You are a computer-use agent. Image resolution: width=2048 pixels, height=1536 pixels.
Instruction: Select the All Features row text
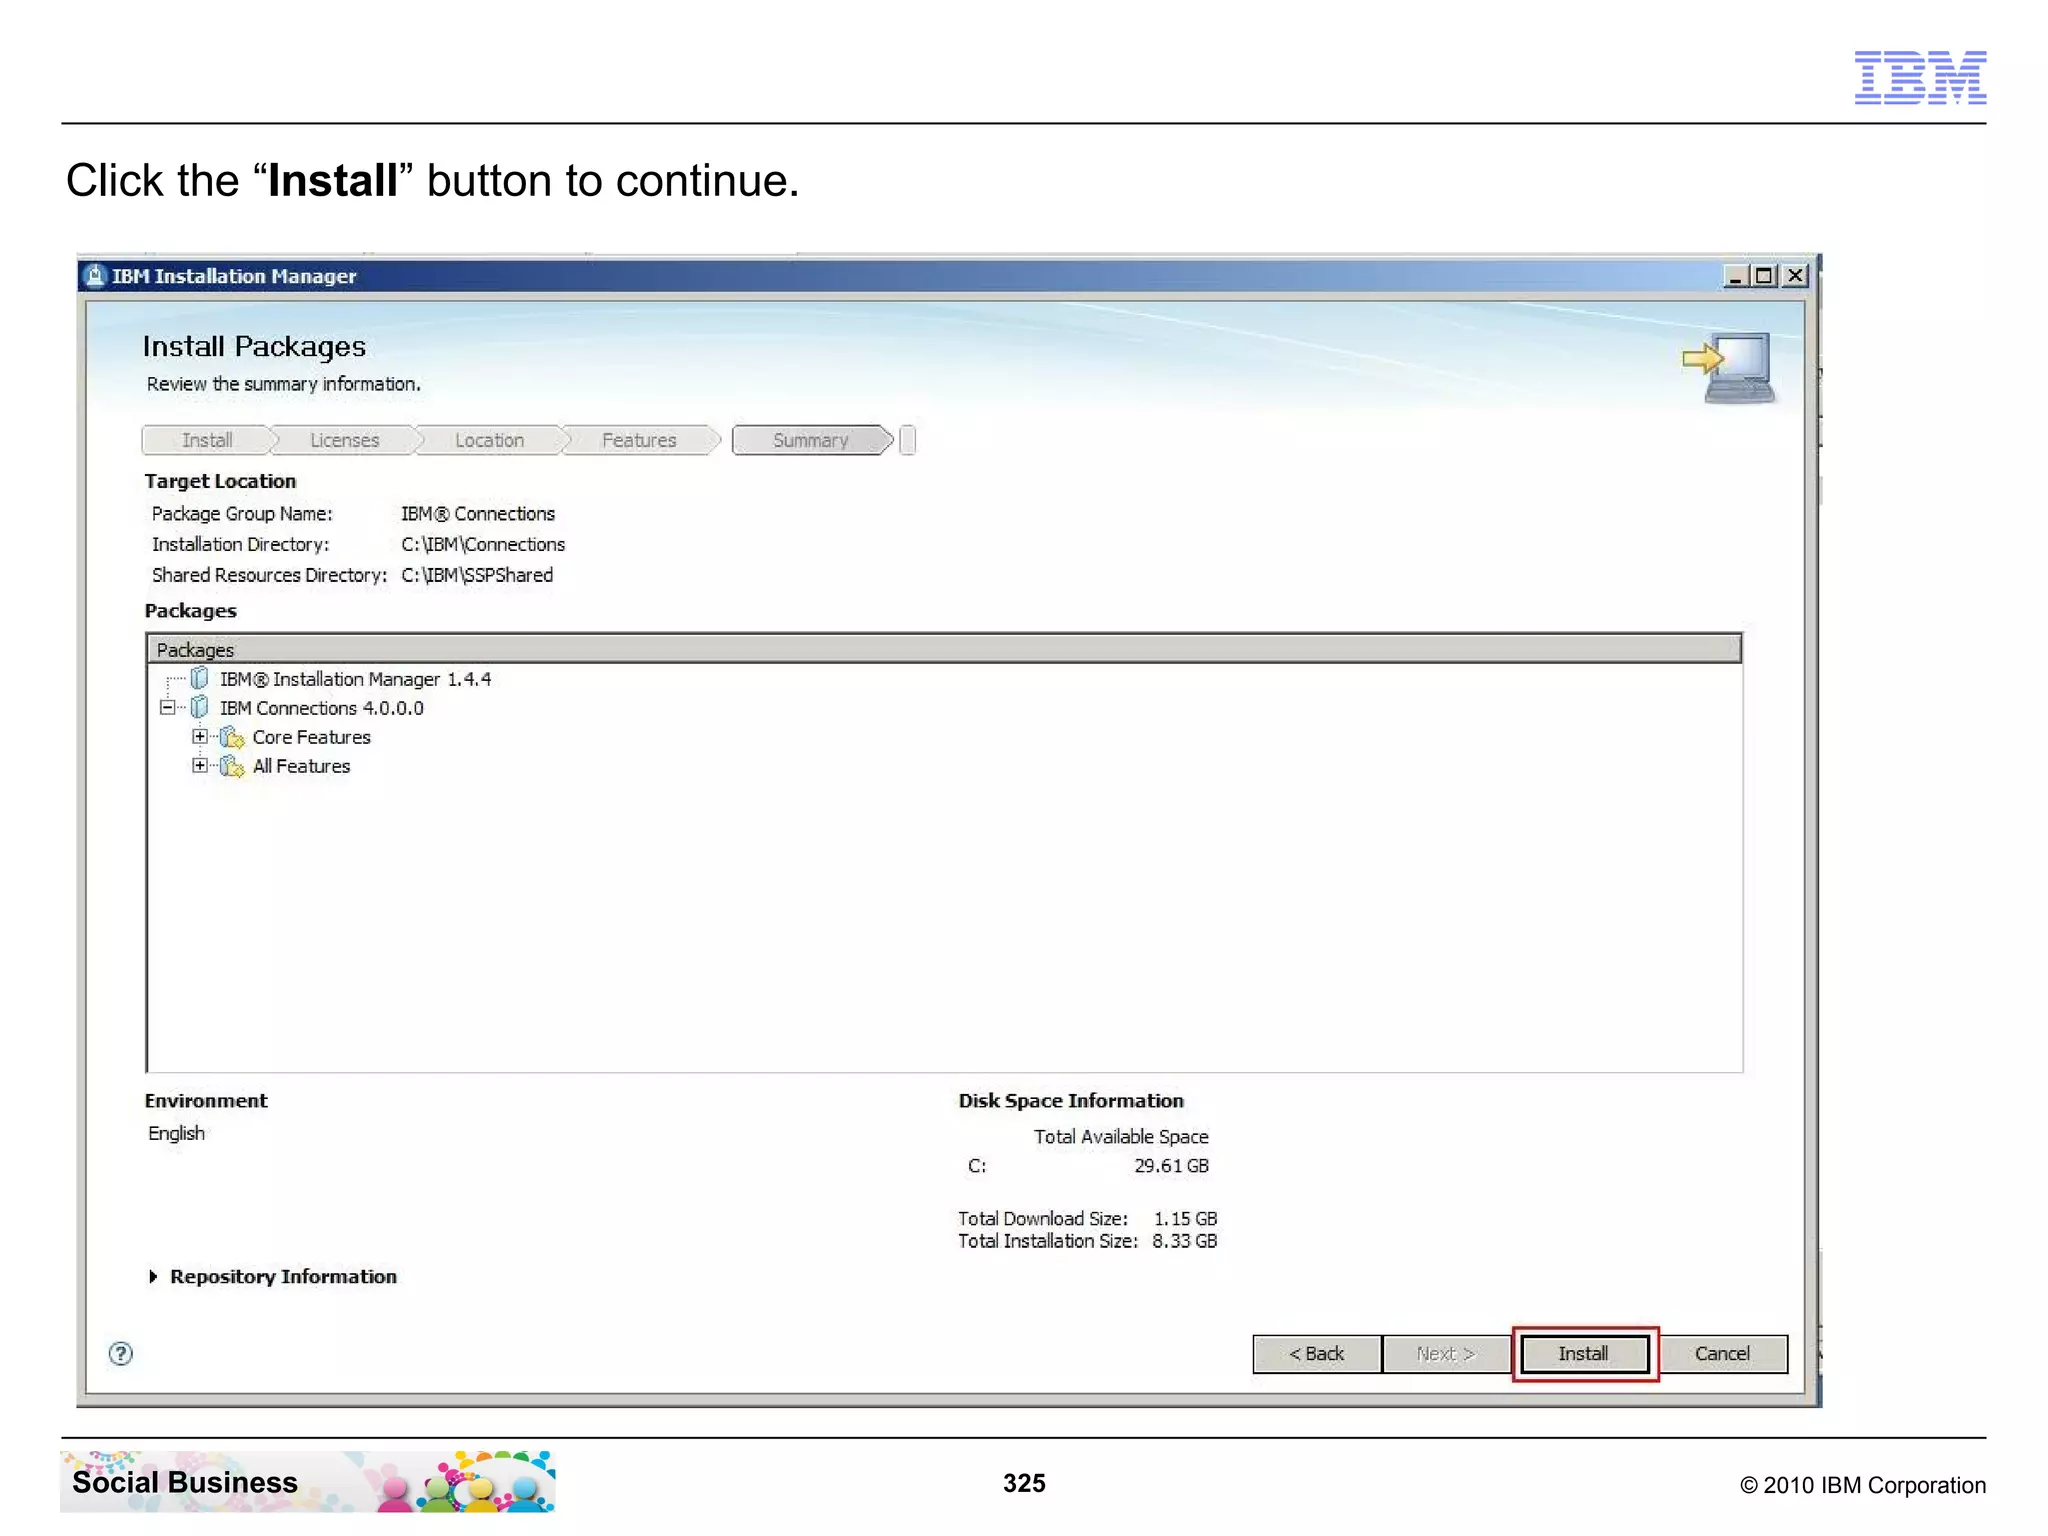[301, 766]
